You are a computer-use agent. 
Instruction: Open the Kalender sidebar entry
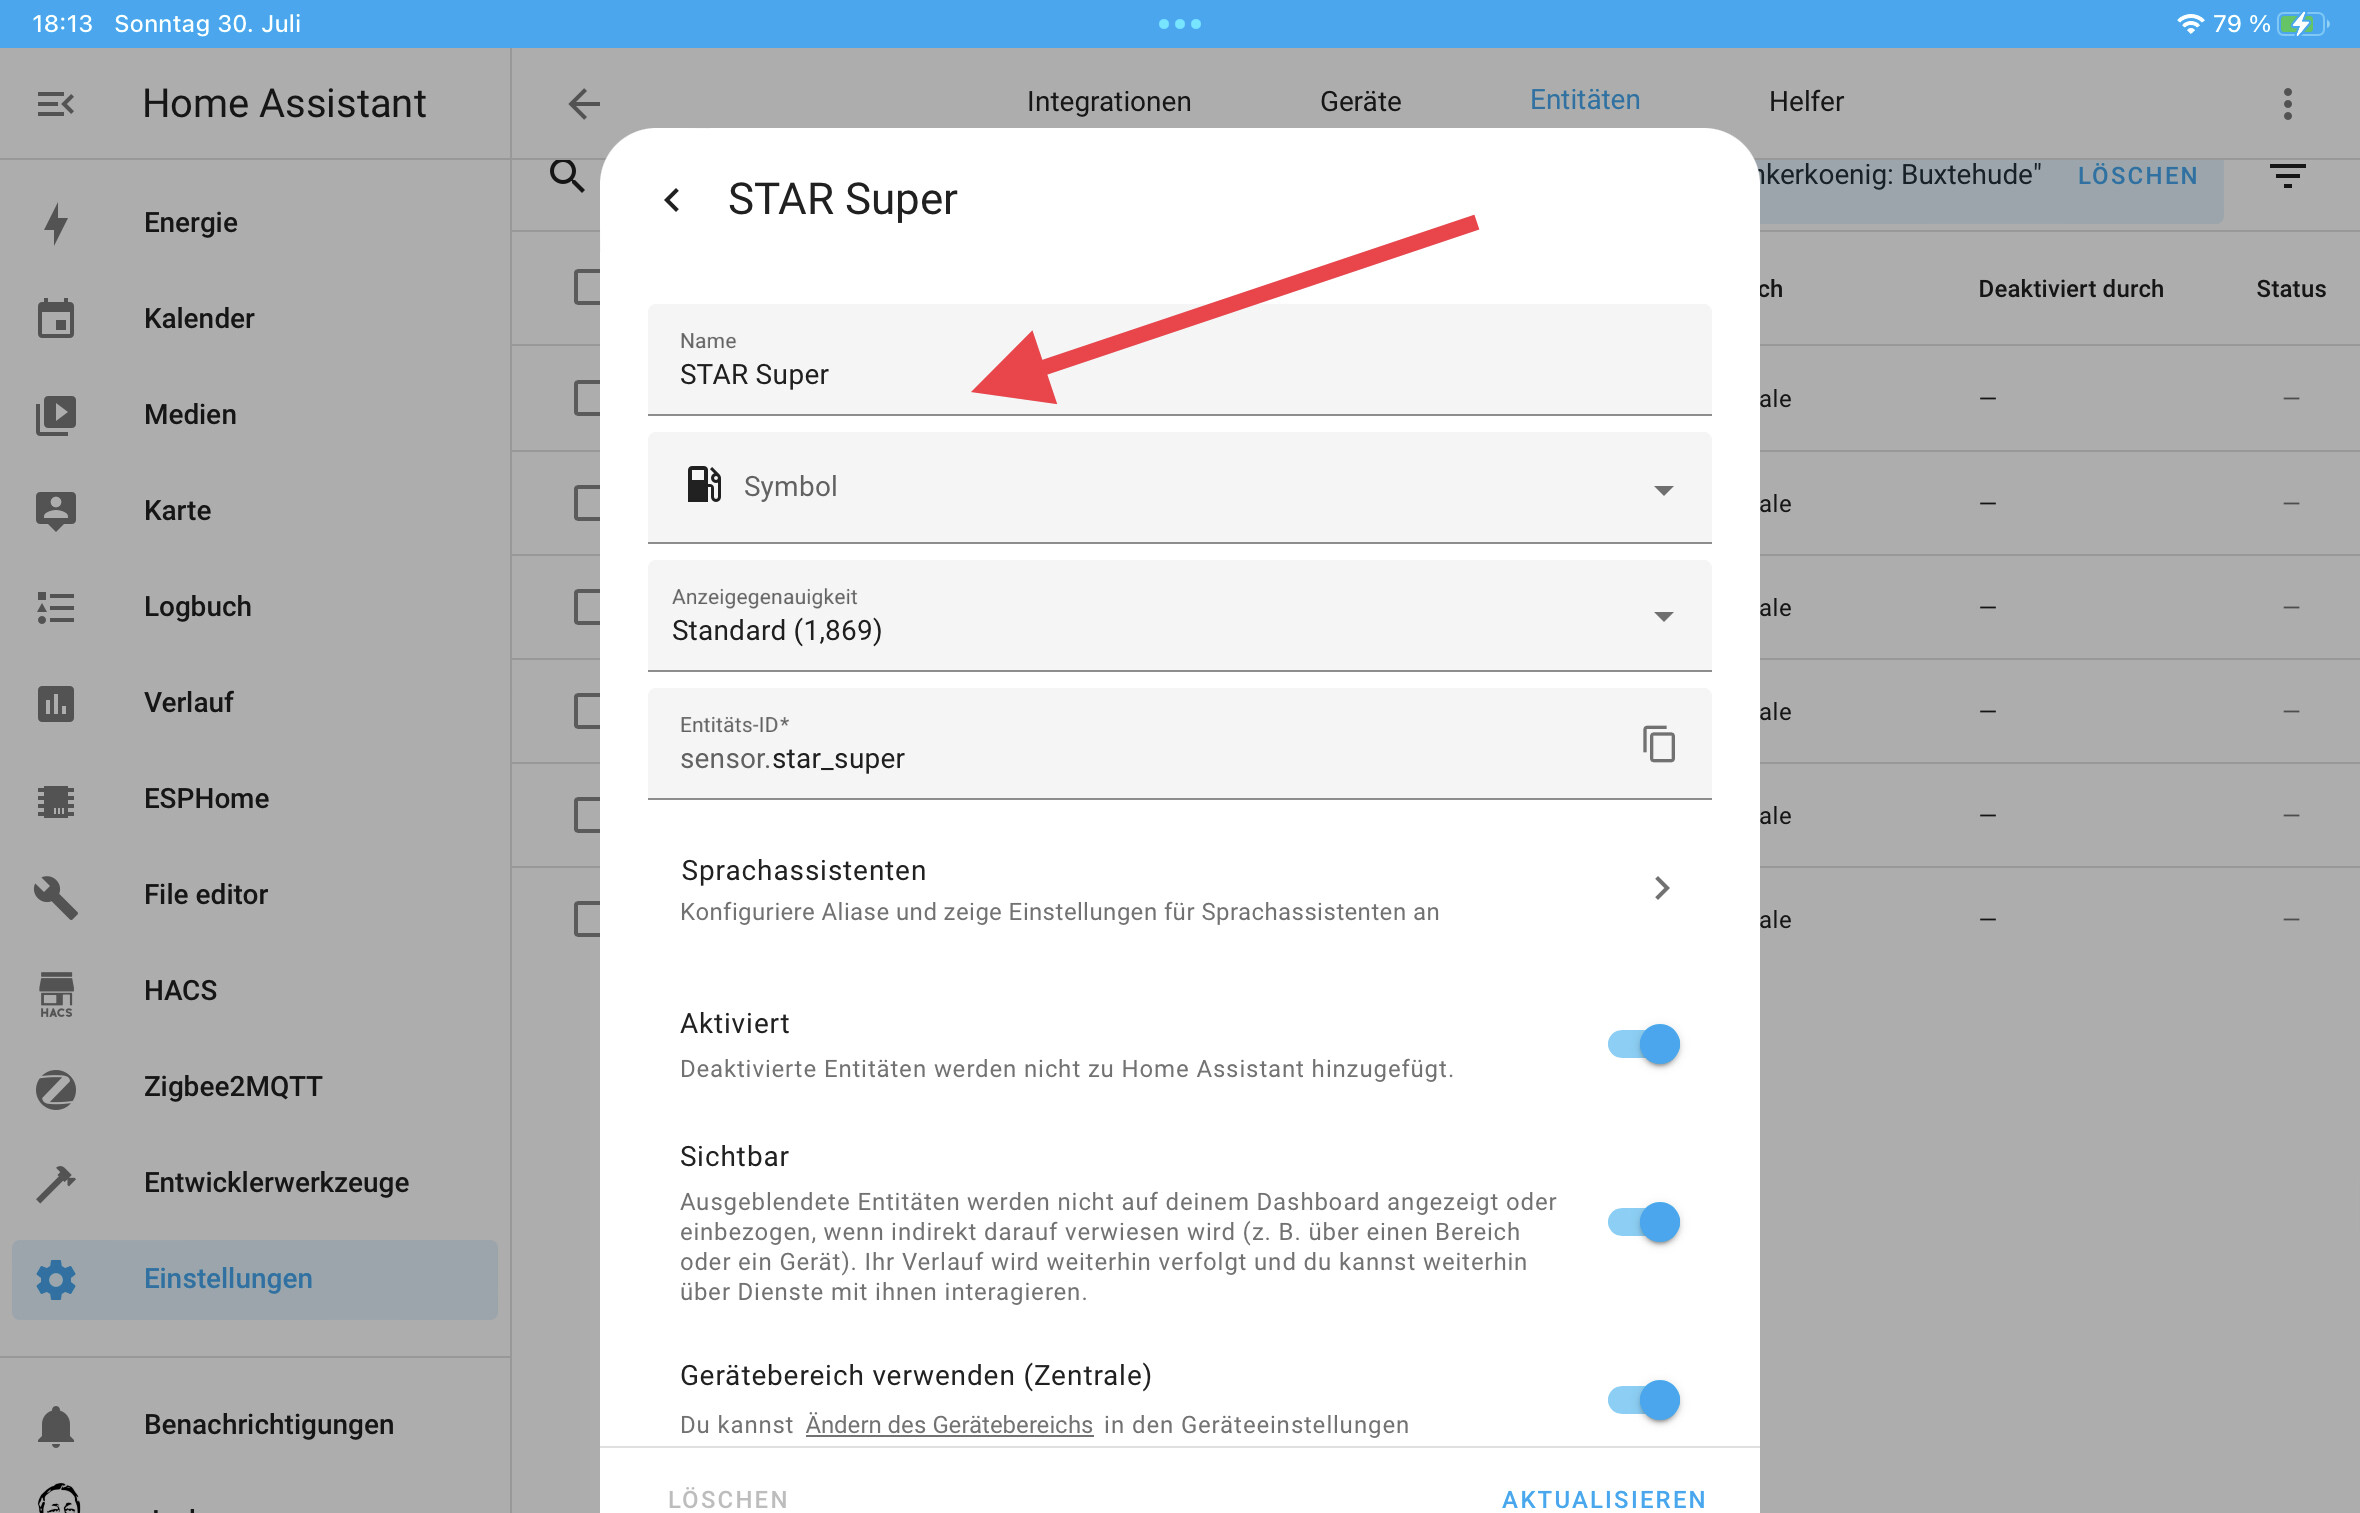point(255,318)
